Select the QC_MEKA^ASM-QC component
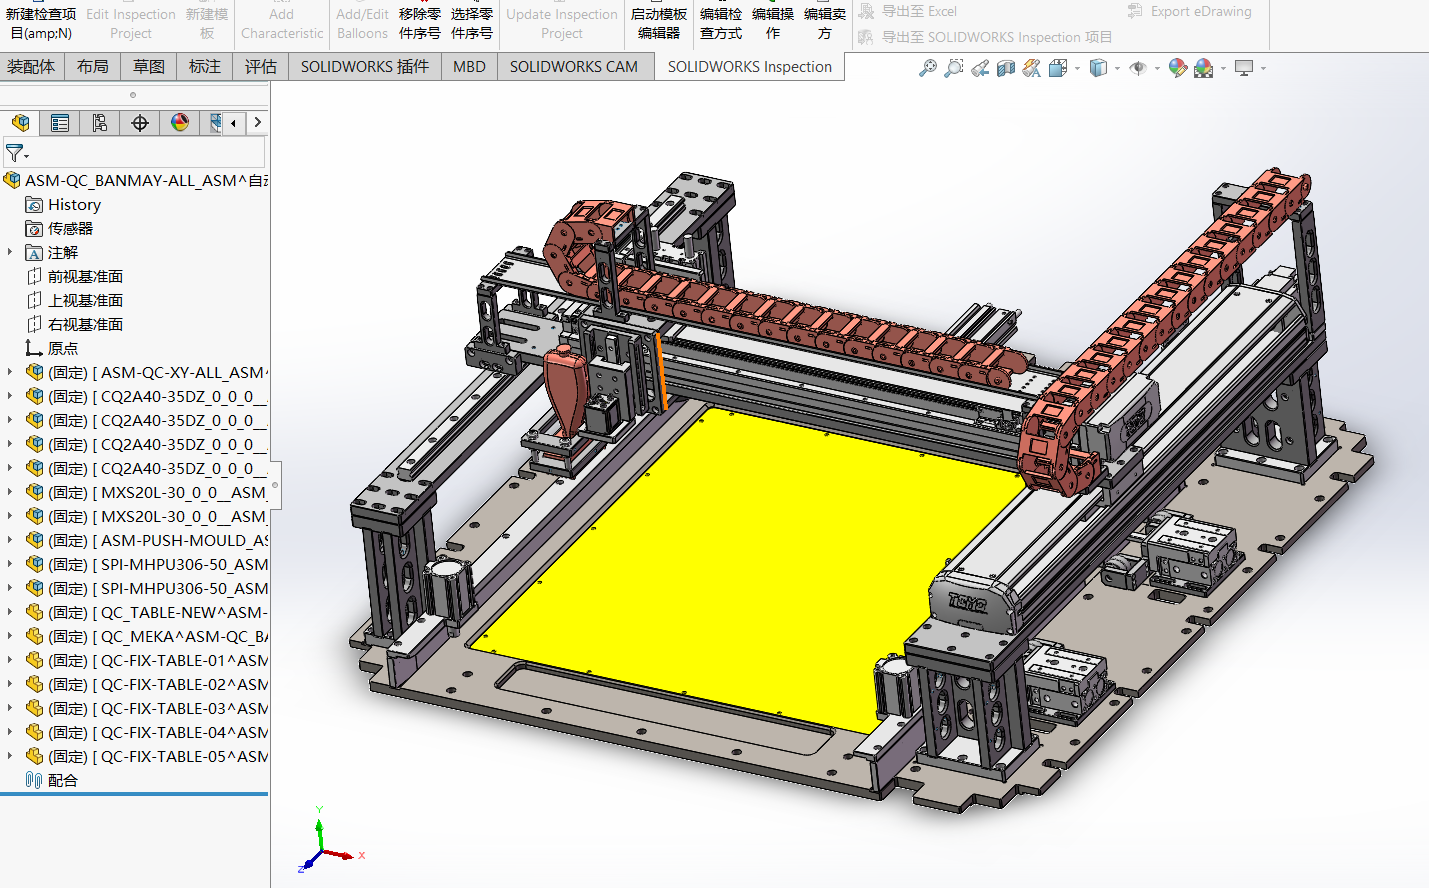Image resolution: width=1429 pixels, height=888 pixels. pyautogui.click(x=147, y=637)
